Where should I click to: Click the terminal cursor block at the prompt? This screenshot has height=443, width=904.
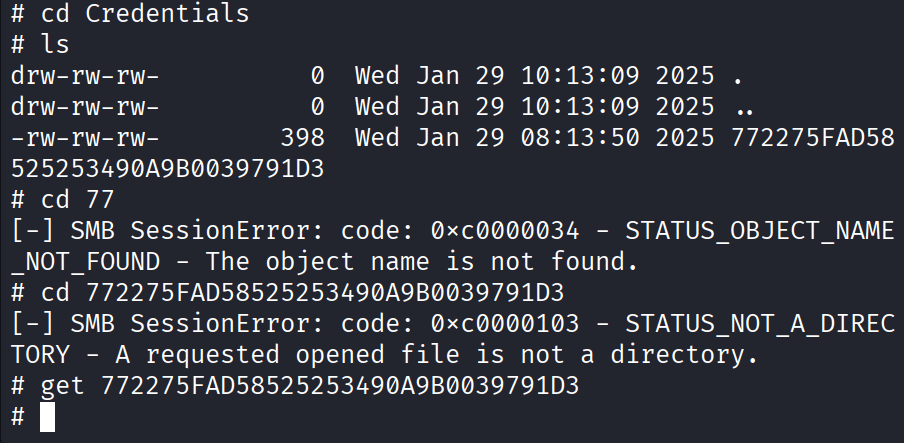47,417
